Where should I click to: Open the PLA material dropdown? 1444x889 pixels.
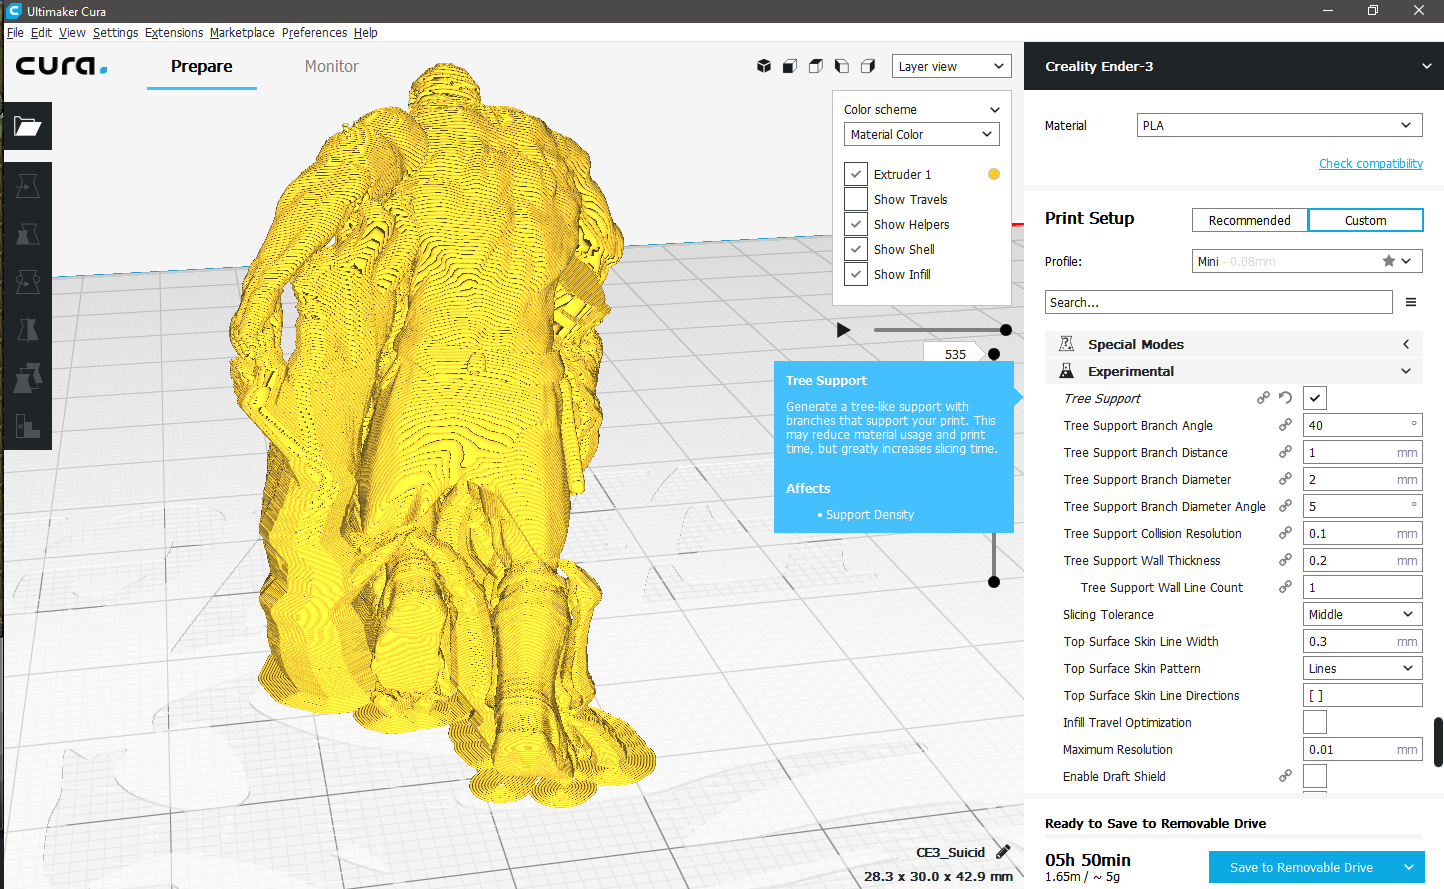1279,125
